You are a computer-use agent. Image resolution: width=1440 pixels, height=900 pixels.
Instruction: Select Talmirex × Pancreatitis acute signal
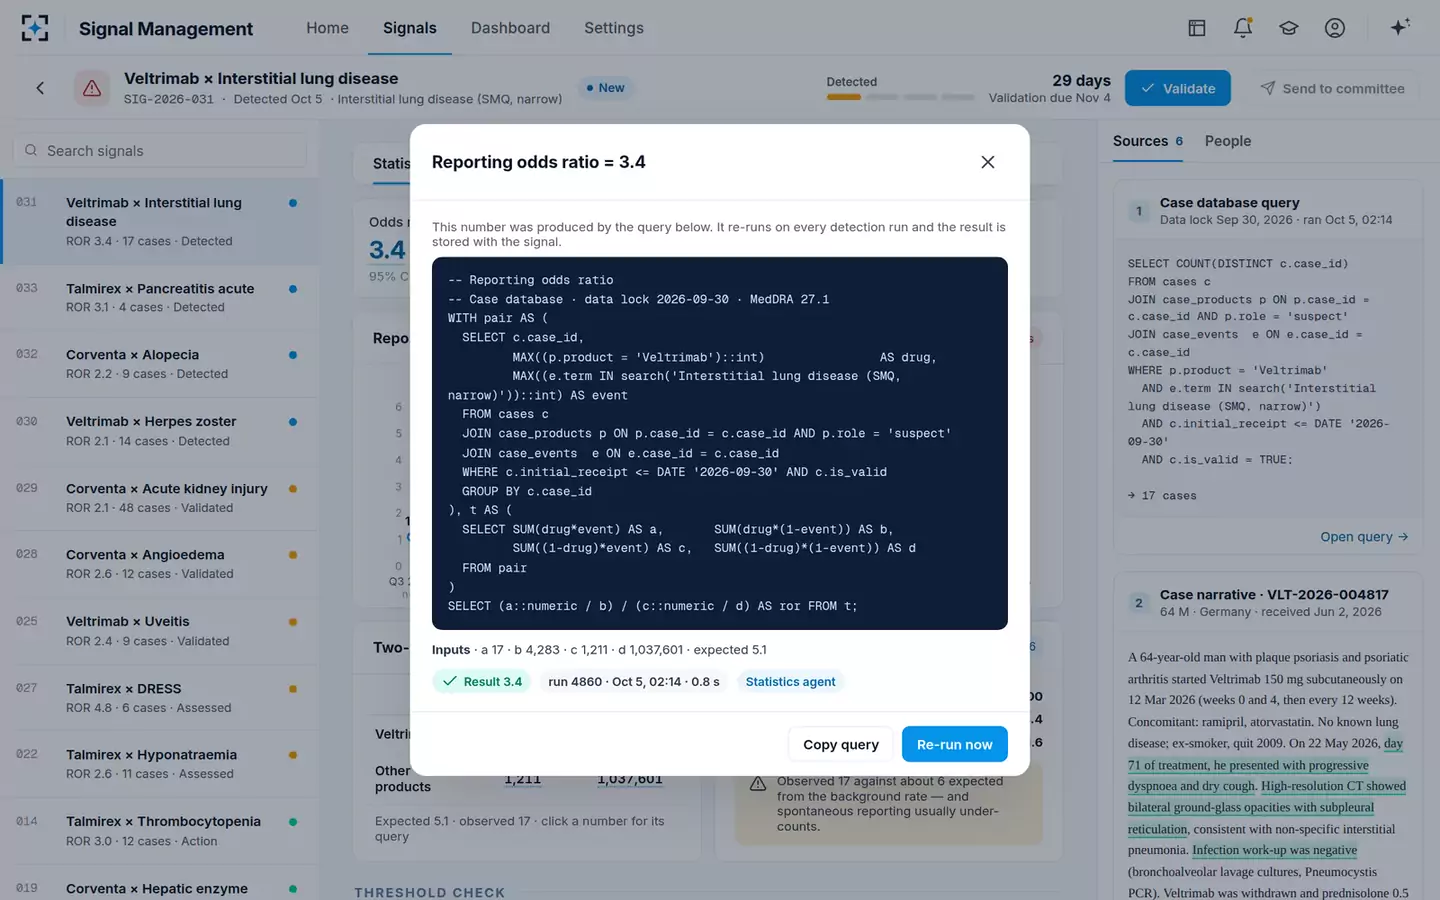pyautogui.click(x=160, y=298)
